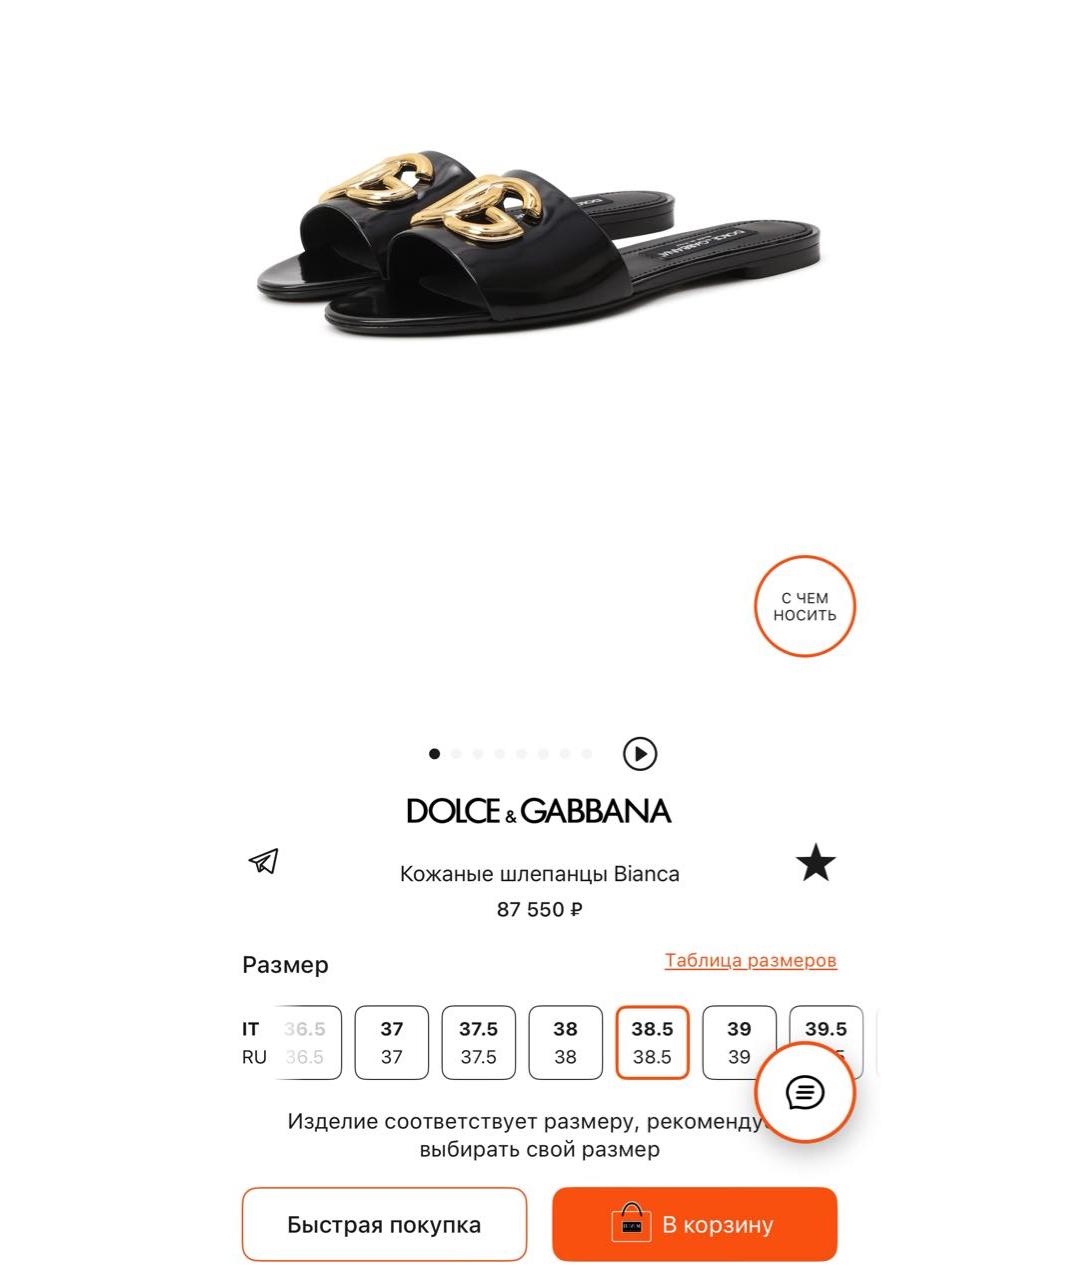Viewport: 1080px width, 1280px height.
Task: Open the Dolce & Gabbana brand logo
Action: point(539,811)
